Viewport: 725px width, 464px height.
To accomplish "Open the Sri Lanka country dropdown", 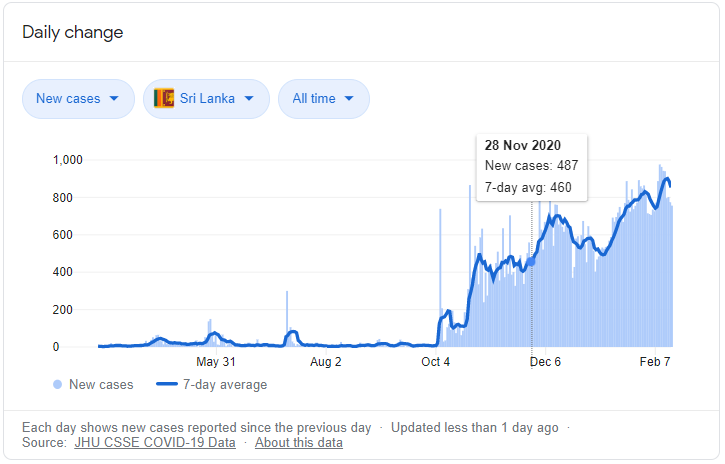I will click(x=206, y=99).
